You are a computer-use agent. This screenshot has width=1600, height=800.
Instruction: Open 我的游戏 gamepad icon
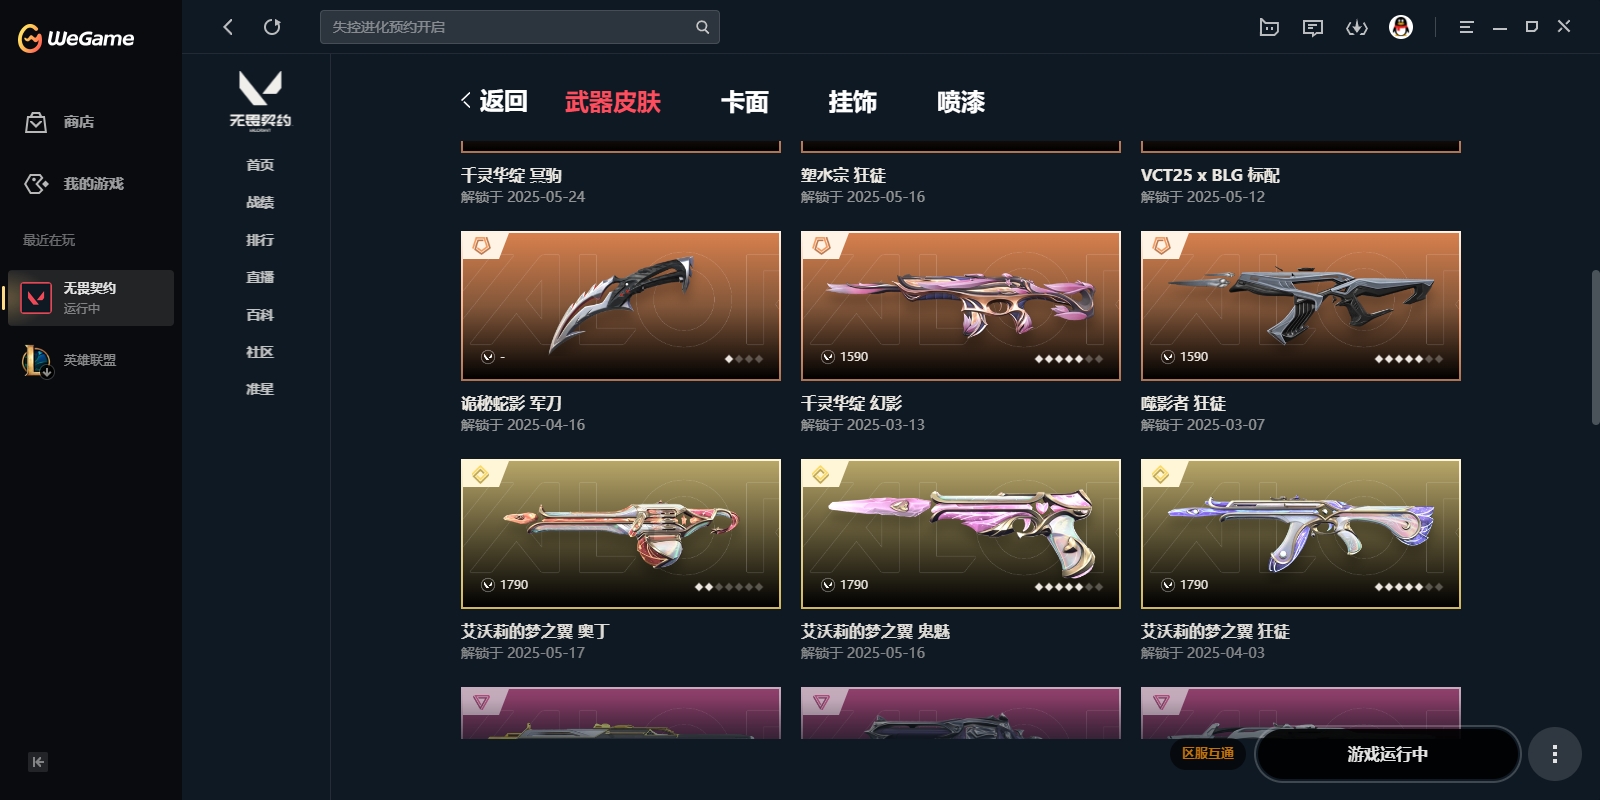click(x=36, y=184)
